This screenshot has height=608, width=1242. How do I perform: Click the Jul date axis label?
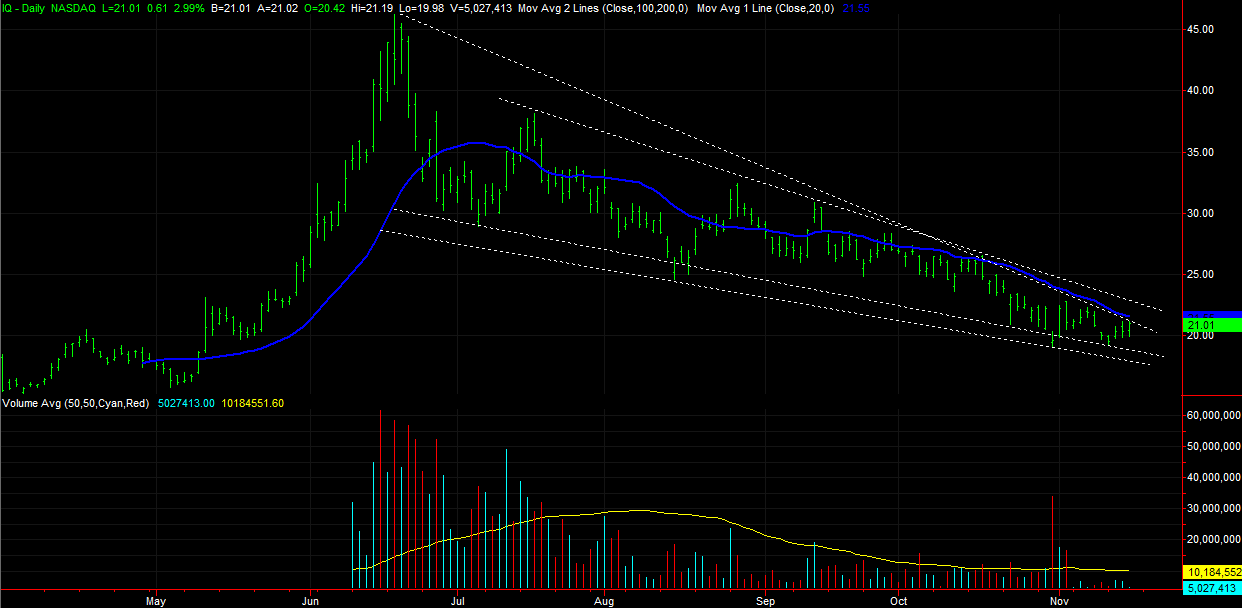click(x=458, y=601)
